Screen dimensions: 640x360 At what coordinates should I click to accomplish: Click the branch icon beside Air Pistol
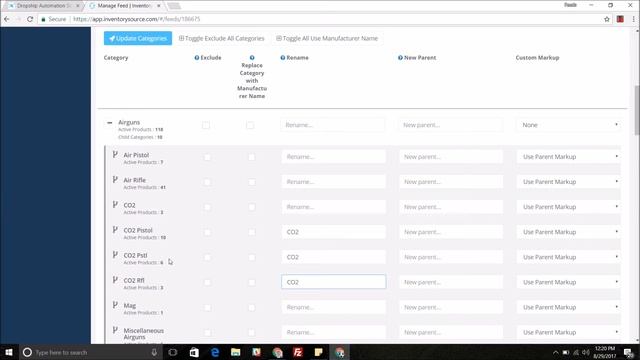point(115,154)
